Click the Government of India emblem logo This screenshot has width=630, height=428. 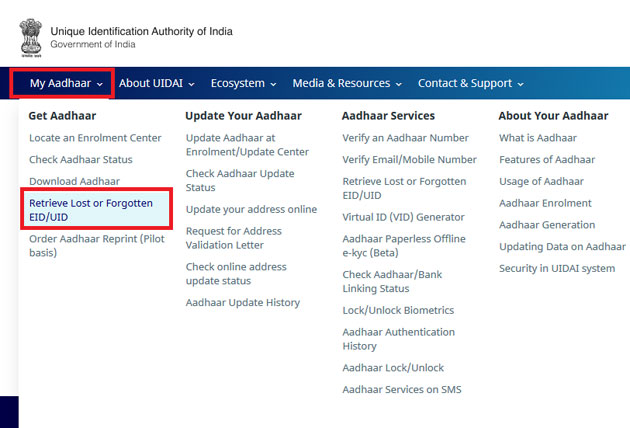pos(31,36)
